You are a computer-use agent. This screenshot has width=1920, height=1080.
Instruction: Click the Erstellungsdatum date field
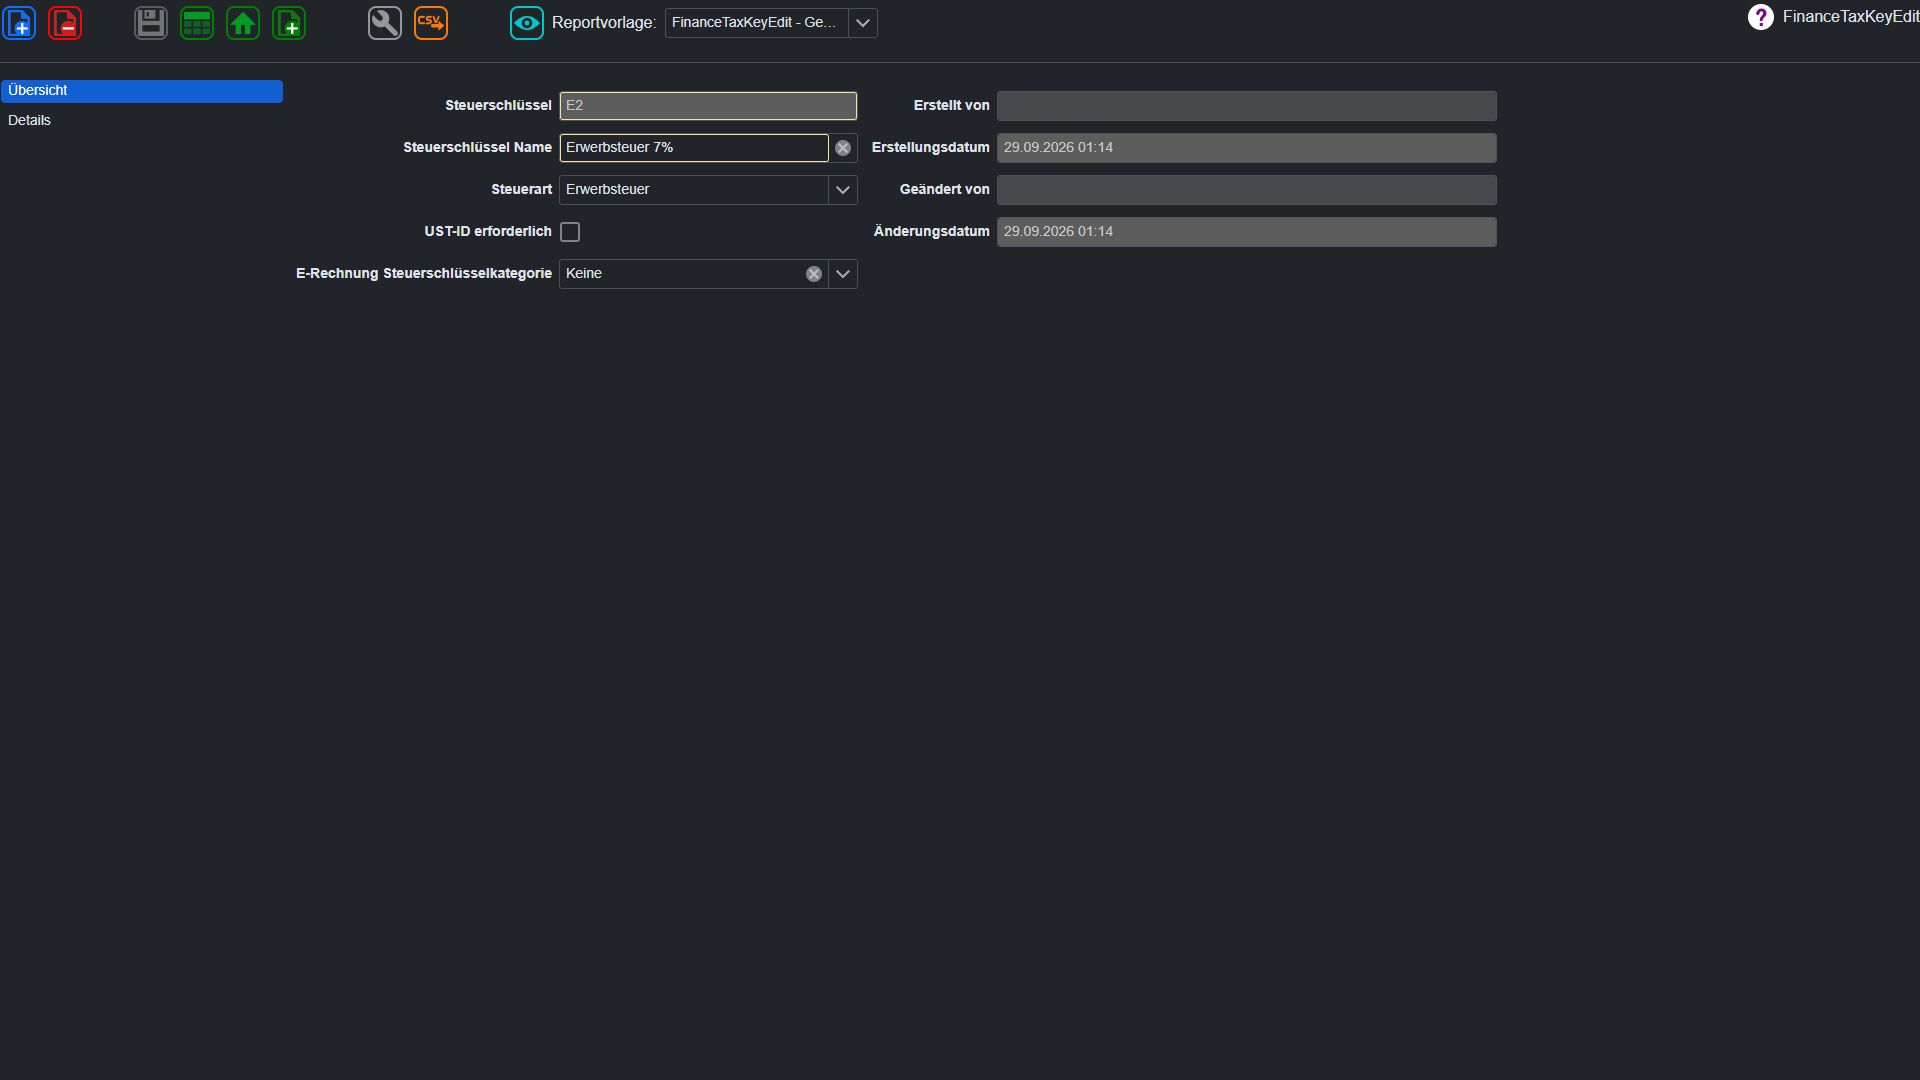pos(1247,148)
